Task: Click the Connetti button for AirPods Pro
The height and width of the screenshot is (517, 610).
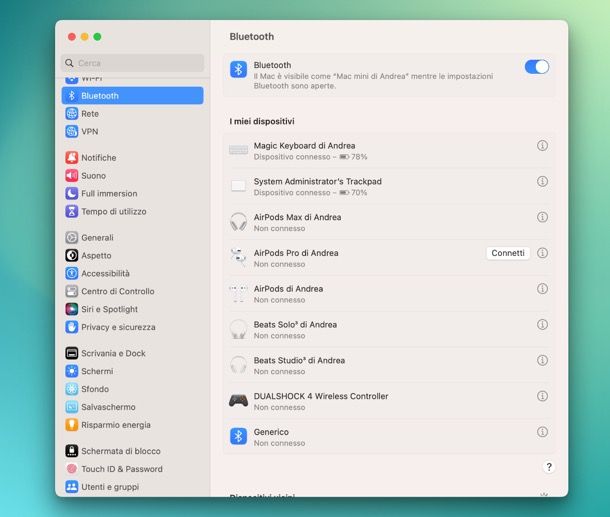Action: (x=508, y=253)
